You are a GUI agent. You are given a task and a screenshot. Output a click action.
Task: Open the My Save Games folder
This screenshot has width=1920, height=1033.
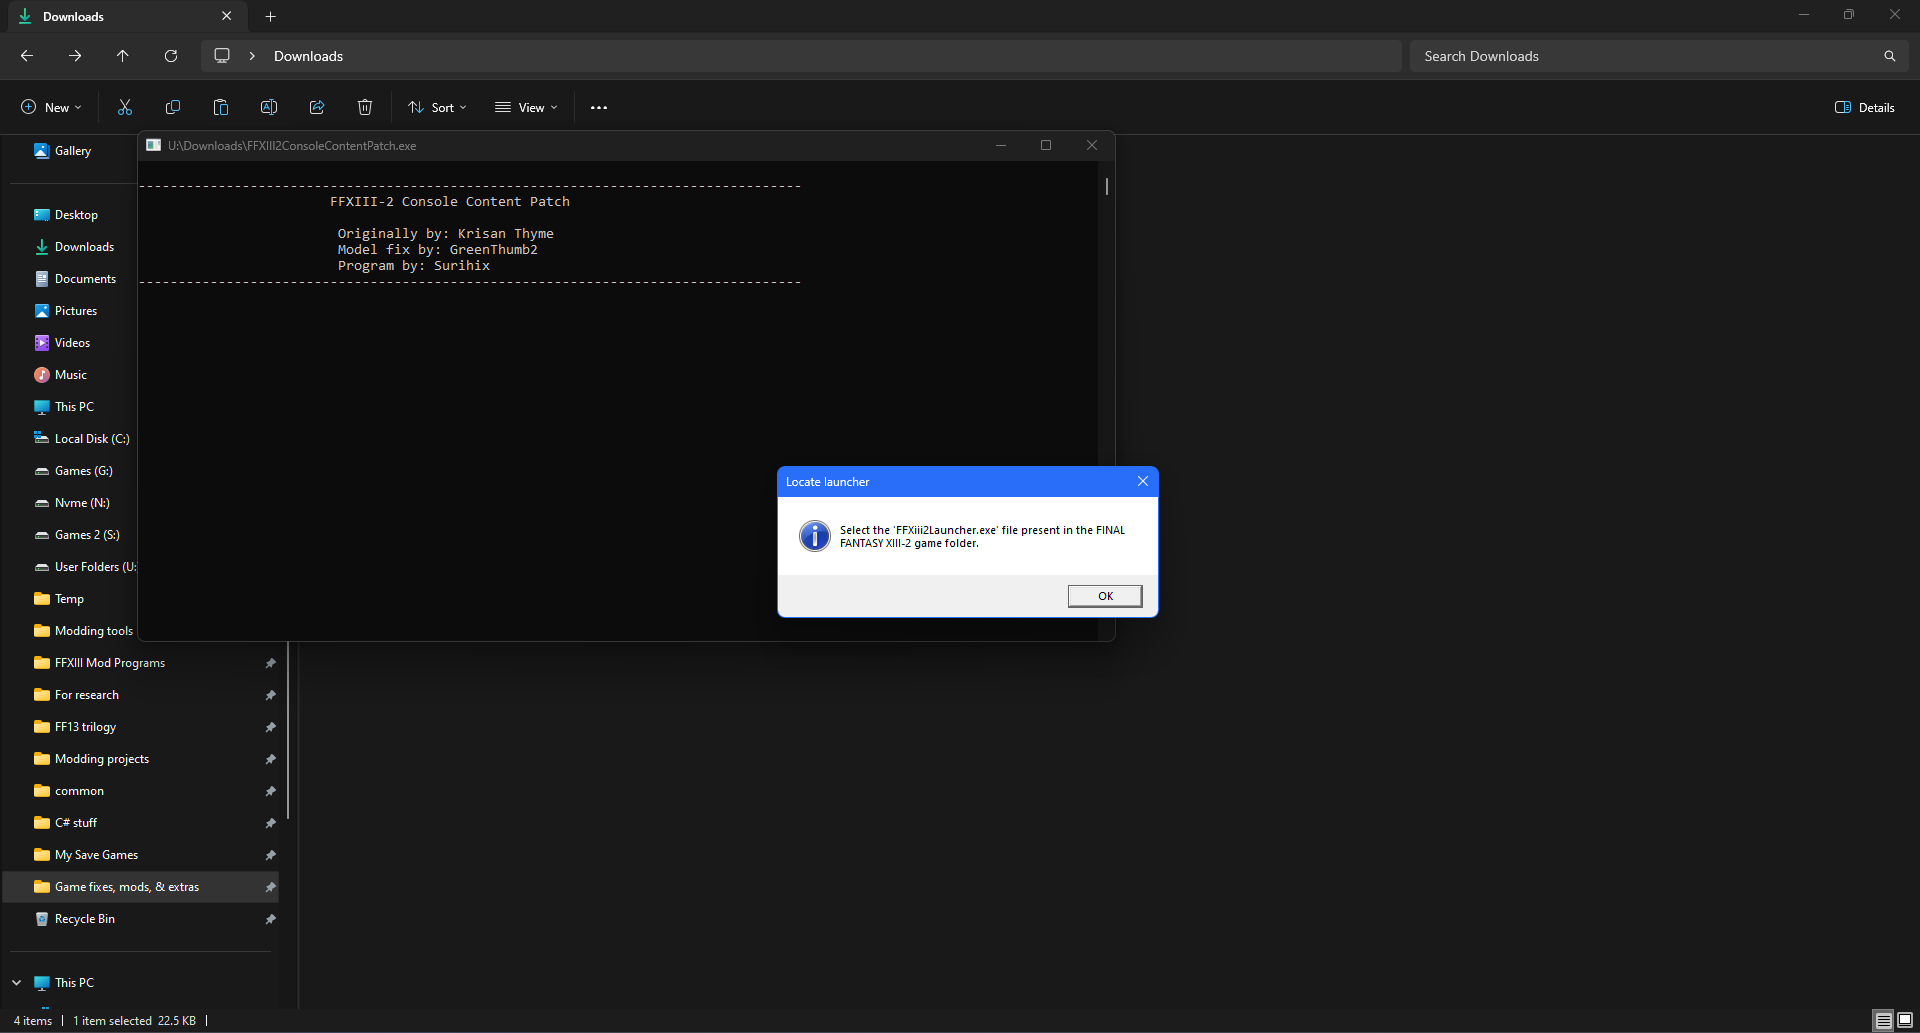tap(96, 855)
